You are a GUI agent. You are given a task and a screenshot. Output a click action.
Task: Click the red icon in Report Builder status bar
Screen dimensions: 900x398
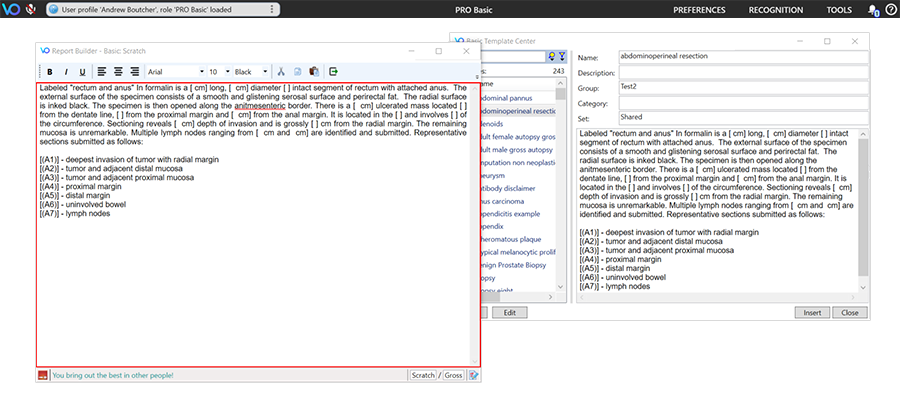click(x=42, y=375)
